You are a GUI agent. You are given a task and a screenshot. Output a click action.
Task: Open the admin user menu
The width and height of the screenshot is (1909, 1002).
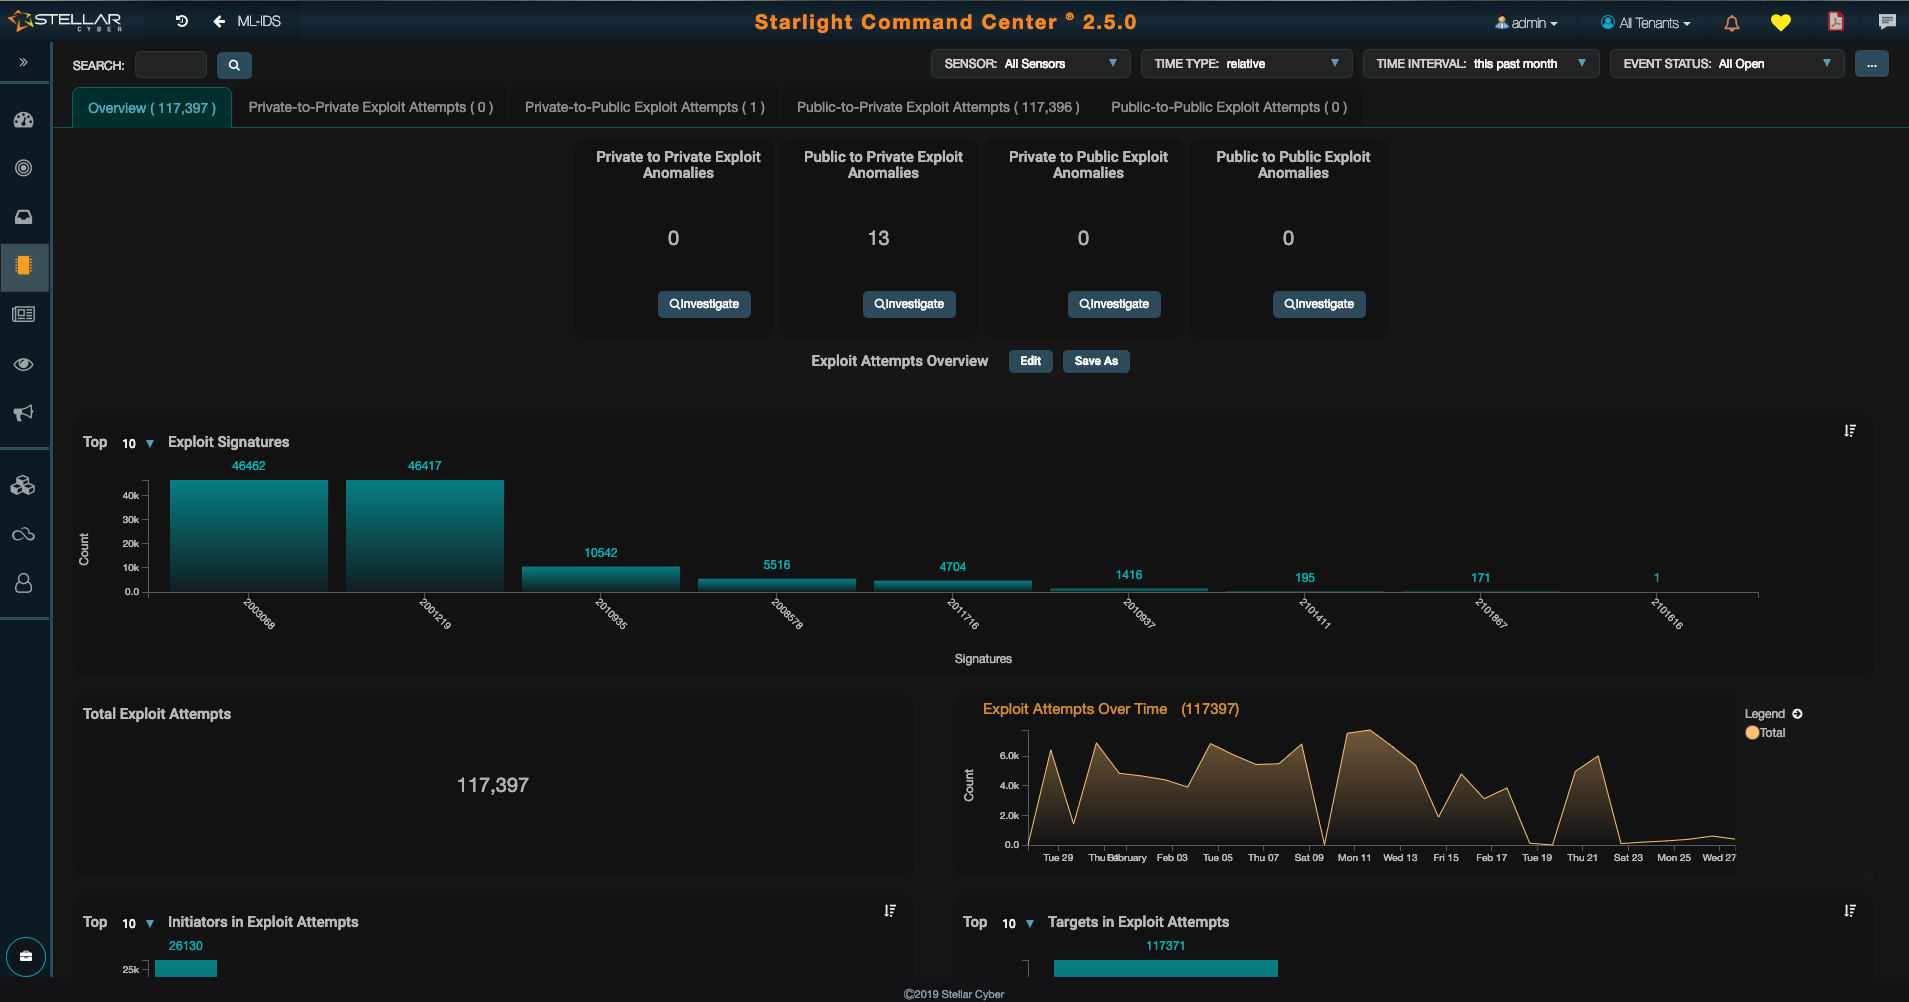[x=1526, y=23]
